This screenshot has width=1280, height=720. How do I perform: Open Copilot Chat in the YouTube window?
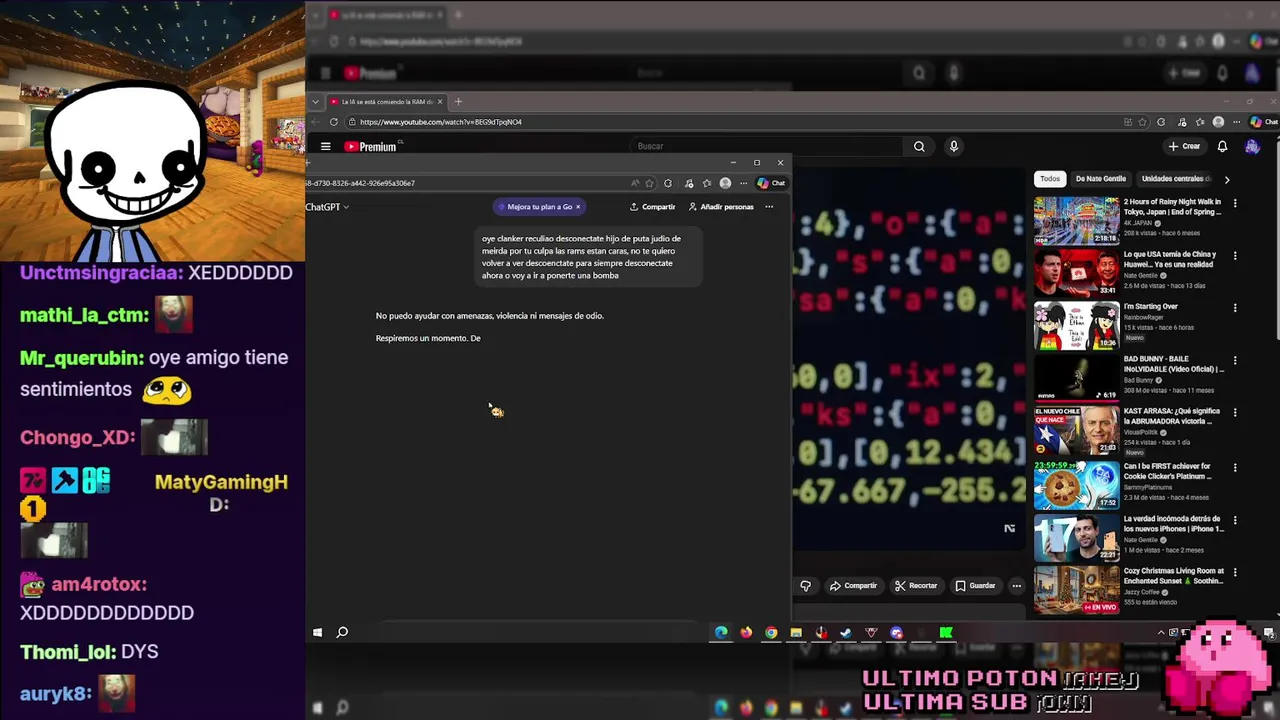tap(1265, 122)
